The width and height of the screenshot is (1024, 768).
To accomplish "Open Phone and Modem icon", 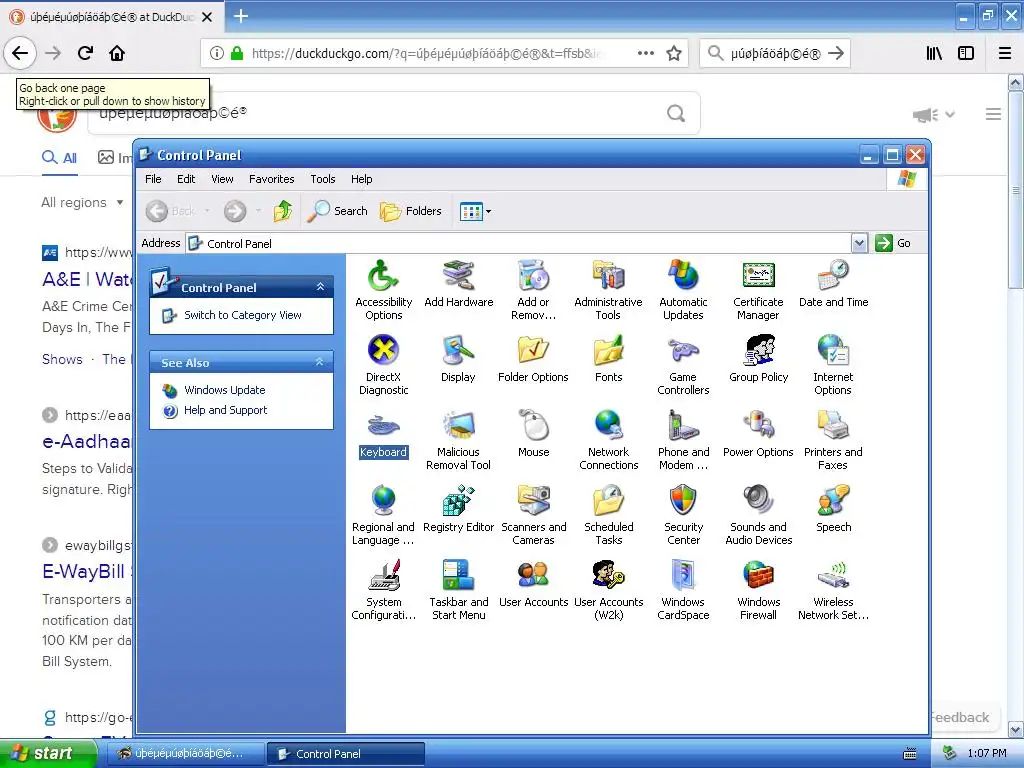I will coord(683,440).
